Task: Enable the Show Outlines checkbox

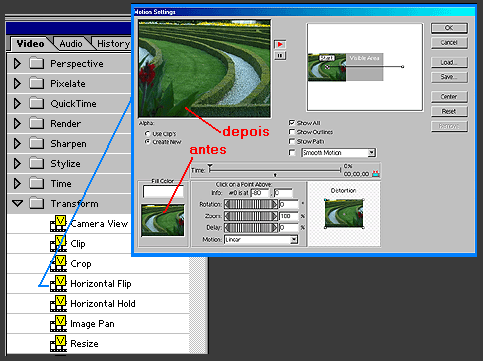Action: click(x=292, y=132)
